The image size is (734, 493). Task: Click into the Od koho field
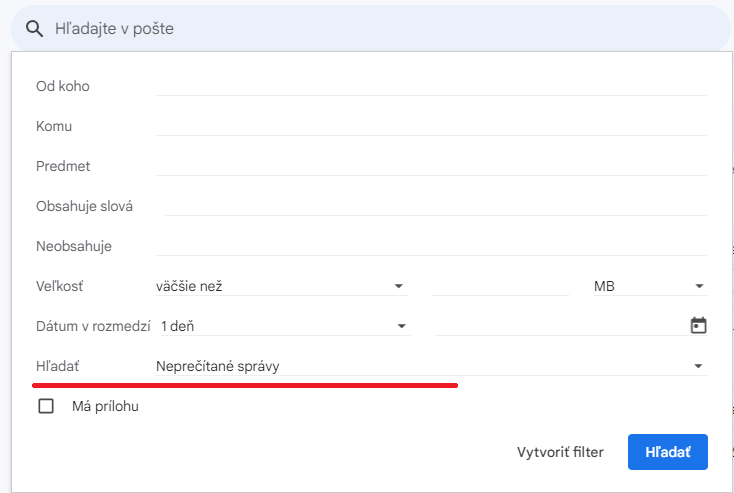click(432, 86)
